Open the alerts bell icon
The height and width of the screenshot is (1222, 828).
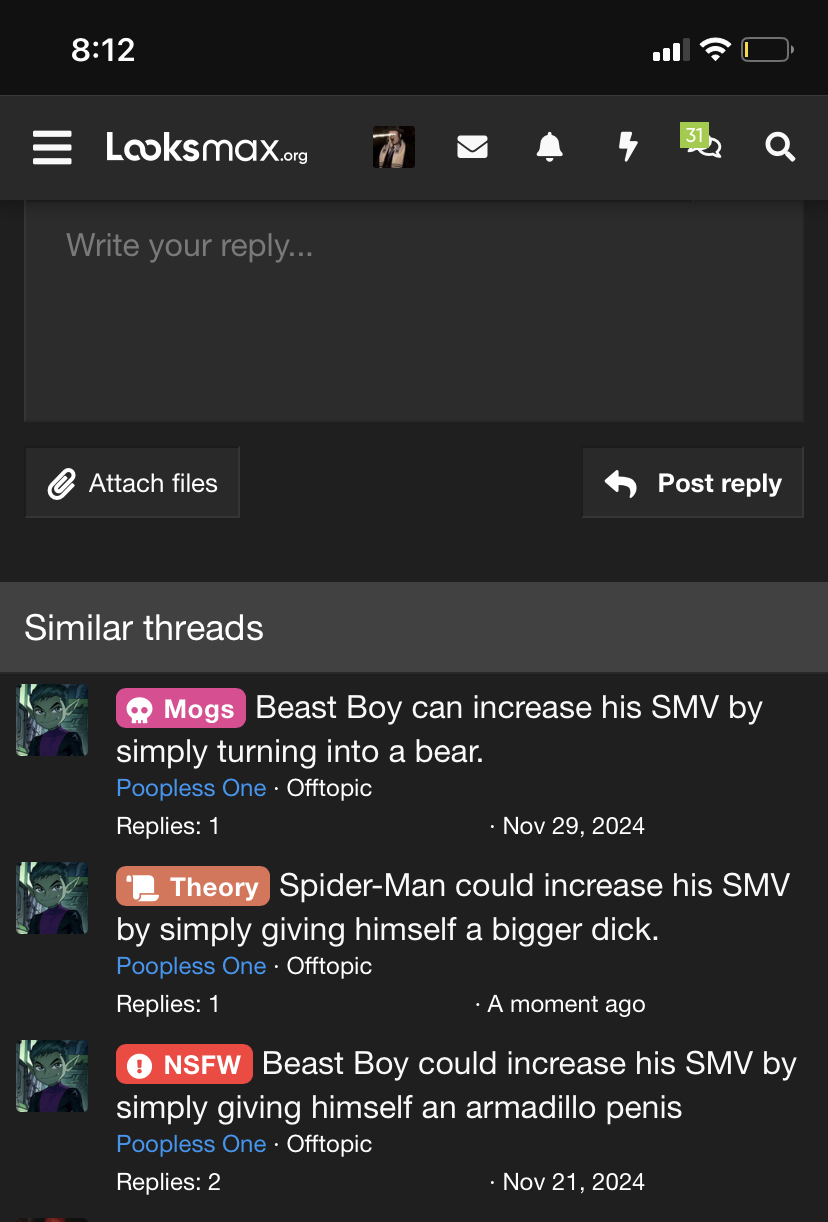549,148
